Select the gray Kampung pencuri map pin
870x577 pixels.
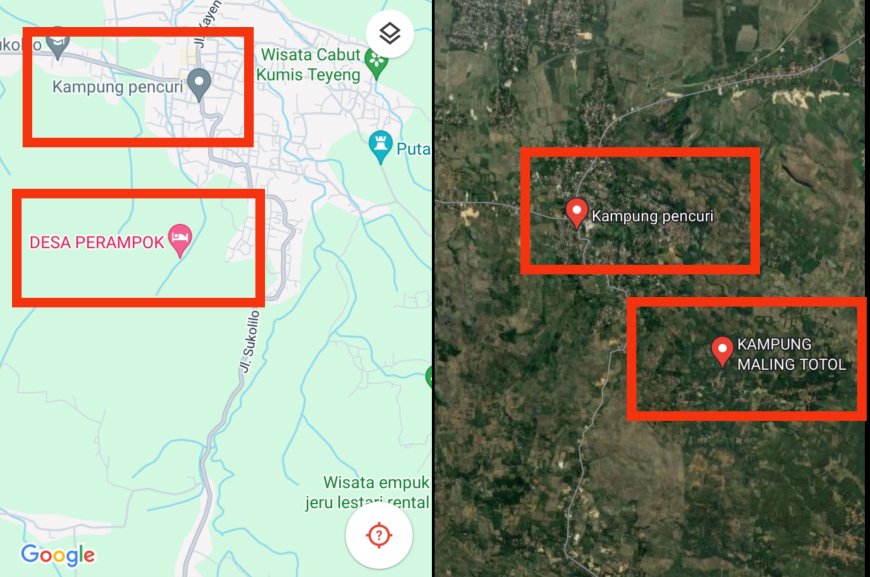point(199,85)
